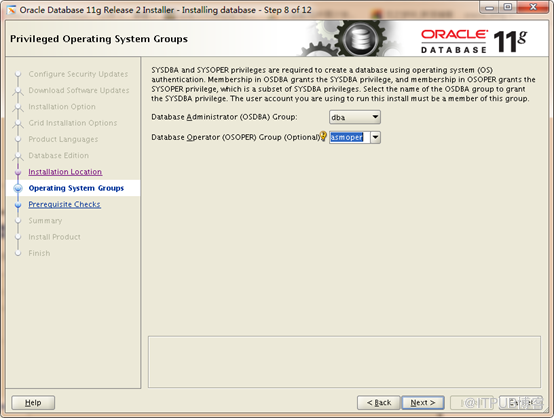Image resolution: width=554 pixels, height=418 pixels.
Task: Click the Database Operator (OSOPER) Group label
Action: coord(235,137)
